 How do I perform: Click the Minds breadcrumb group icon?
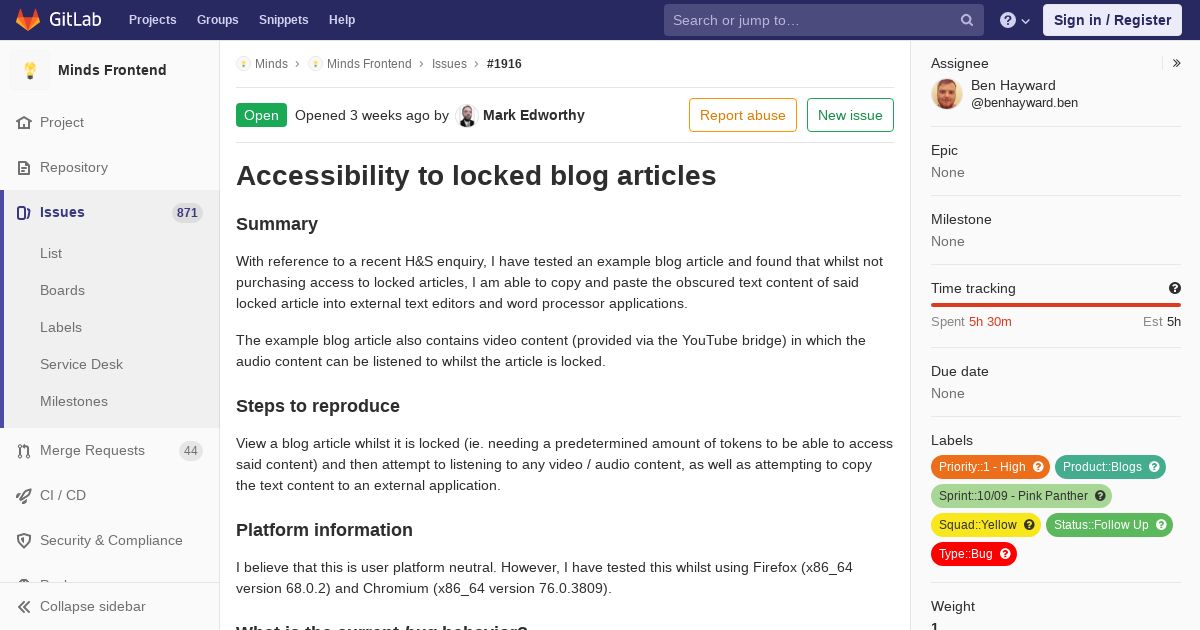click(243, 64)
